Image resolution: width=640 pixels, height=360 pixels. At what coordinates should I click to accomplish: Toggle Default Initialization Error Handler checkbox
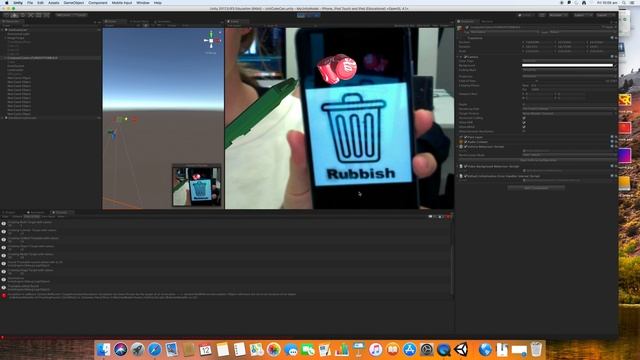[465, 176]
